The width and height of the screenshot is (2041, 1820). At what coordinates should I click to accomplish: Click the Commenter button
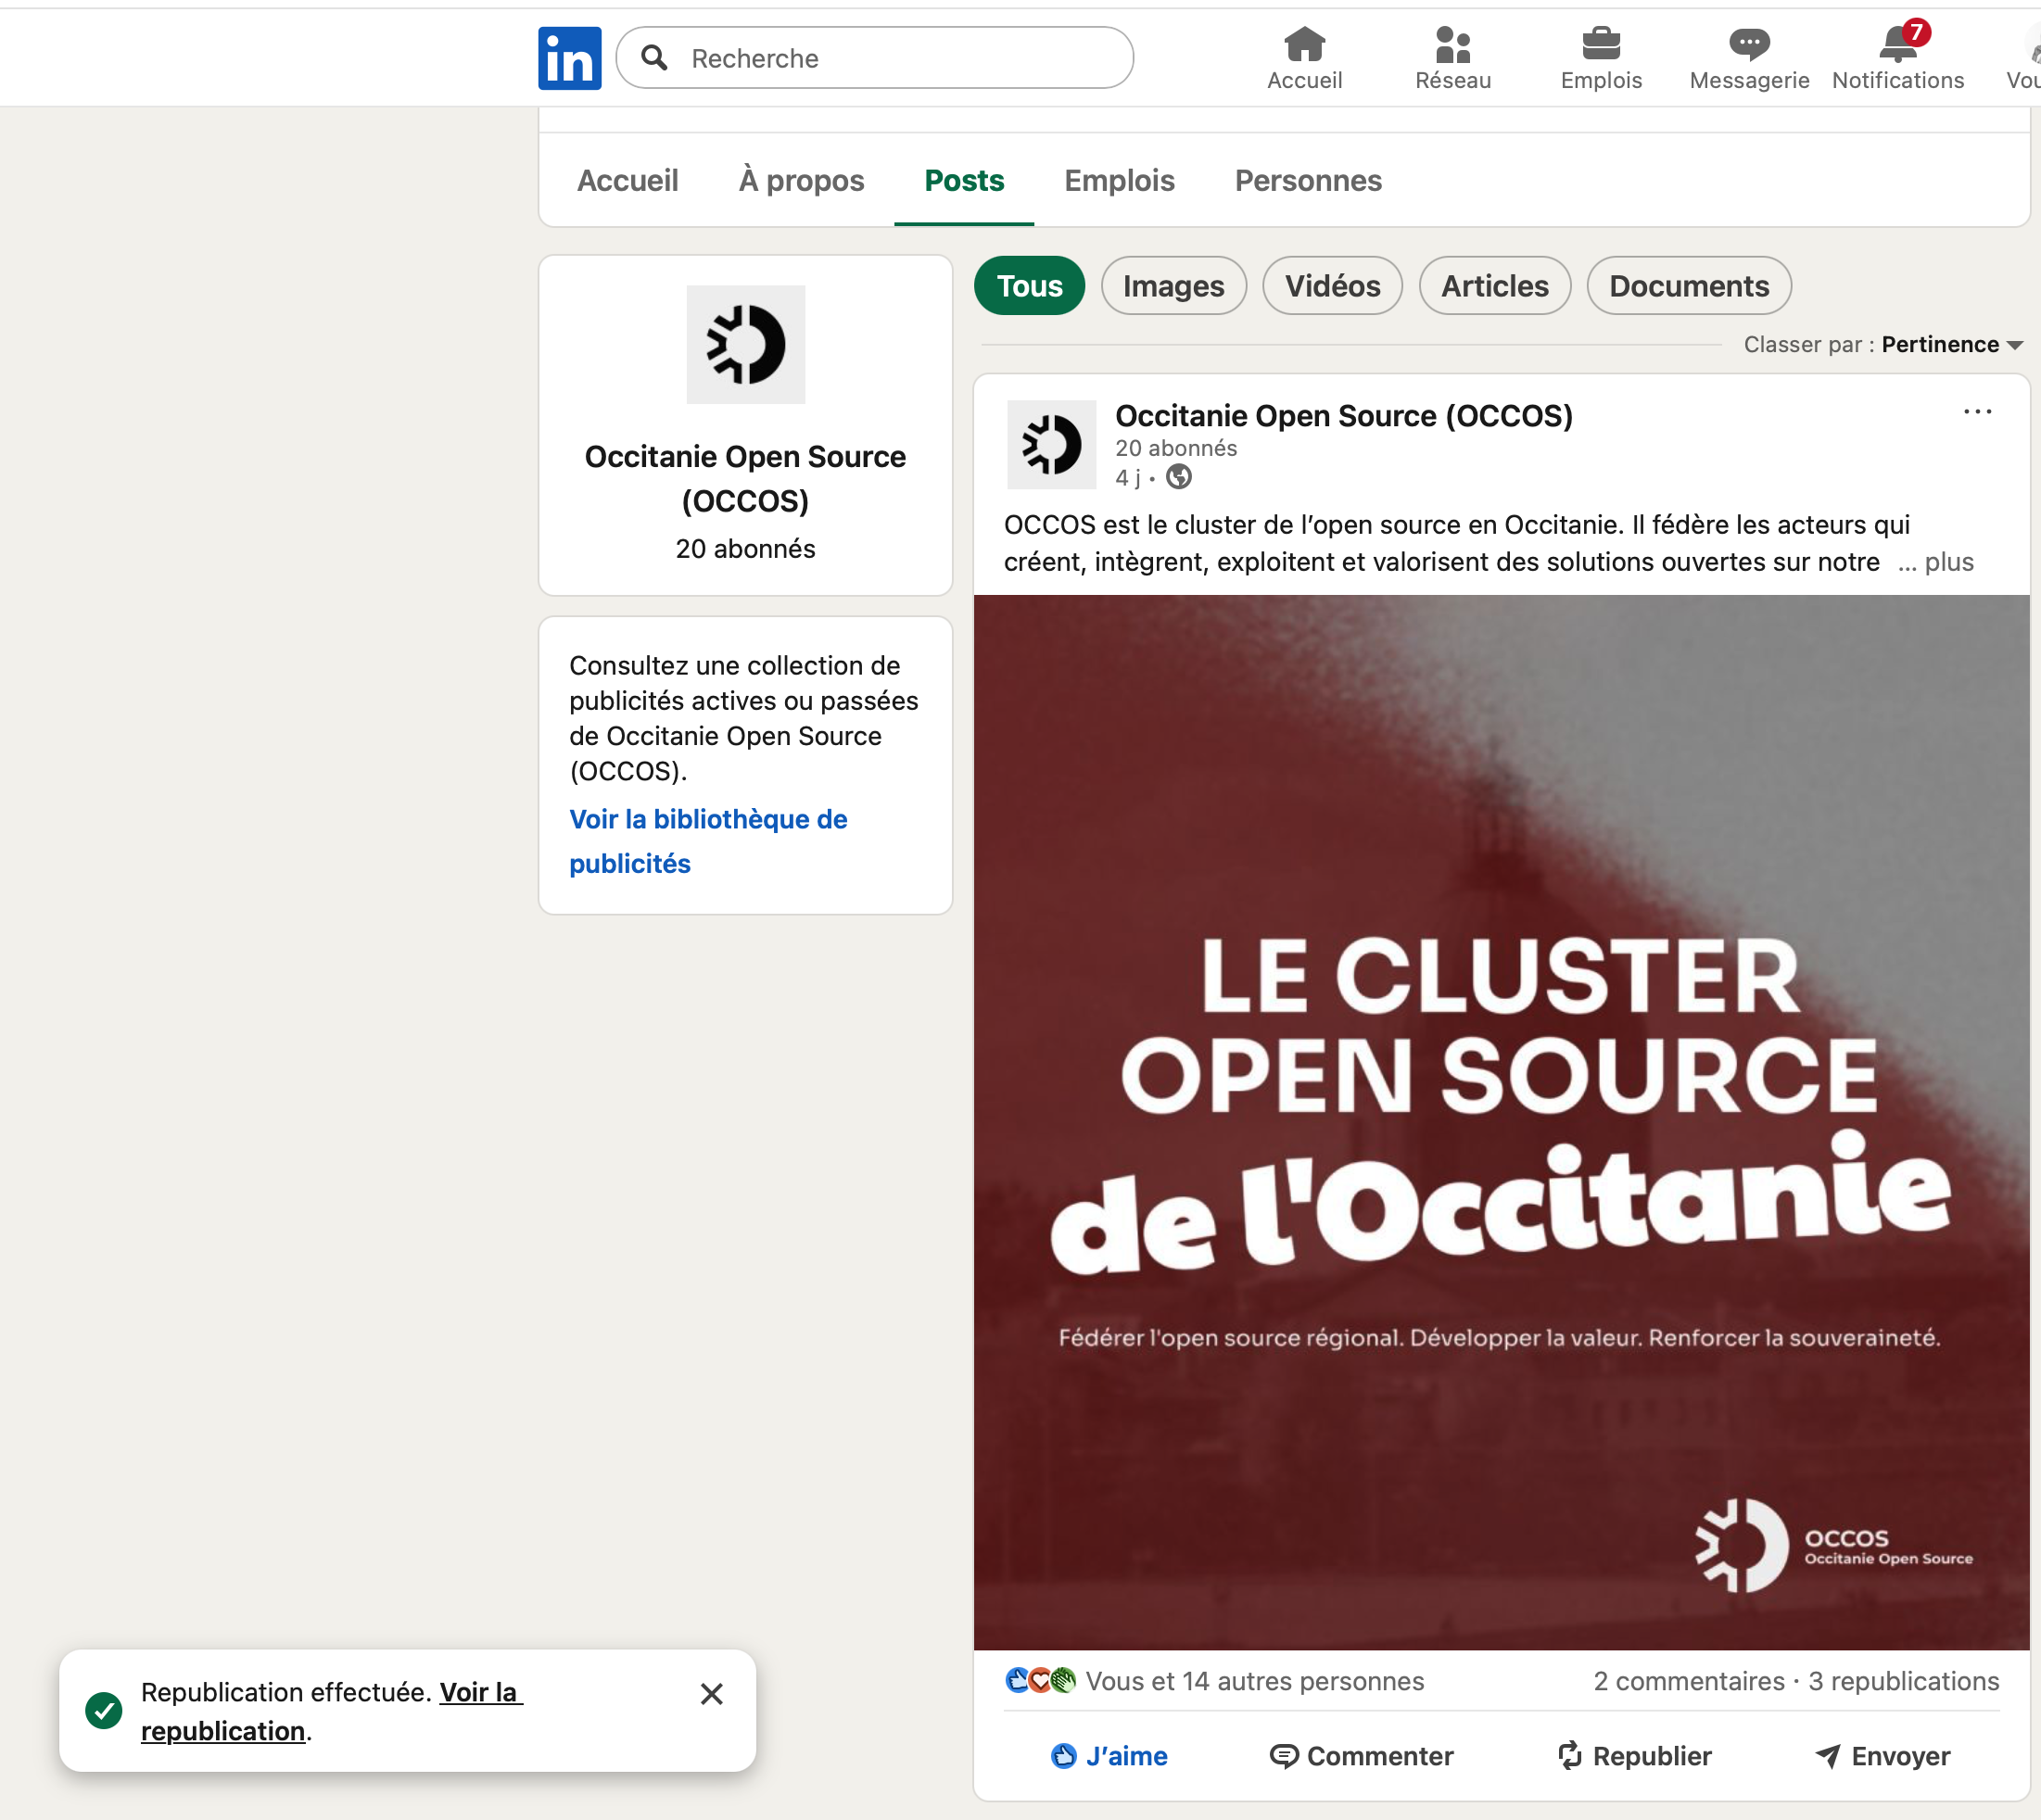point(1361,1756)
